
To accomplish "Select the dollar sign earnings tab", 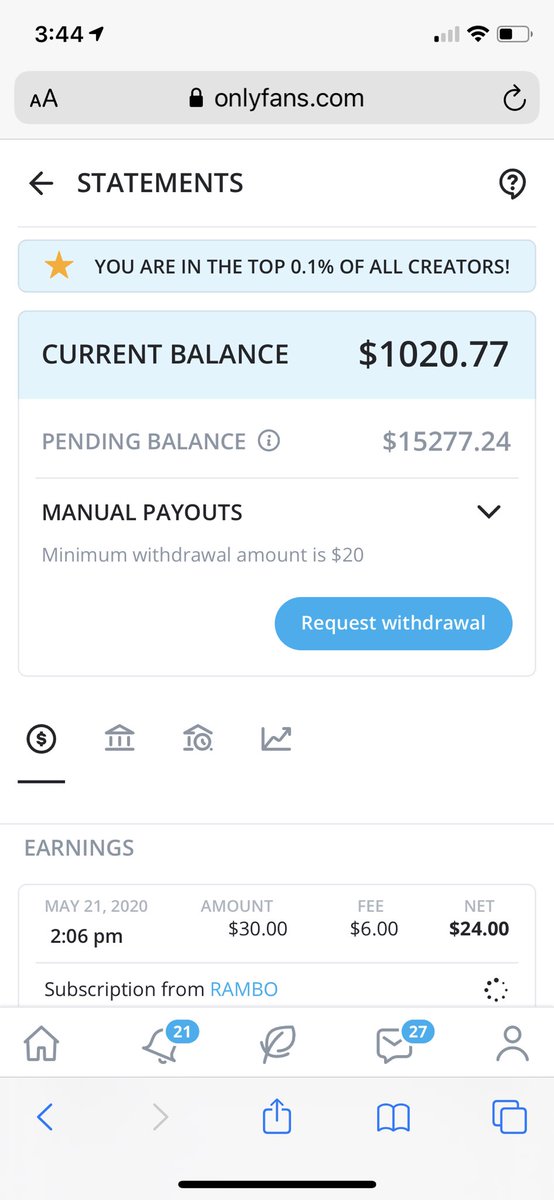I will pos(41,739).
